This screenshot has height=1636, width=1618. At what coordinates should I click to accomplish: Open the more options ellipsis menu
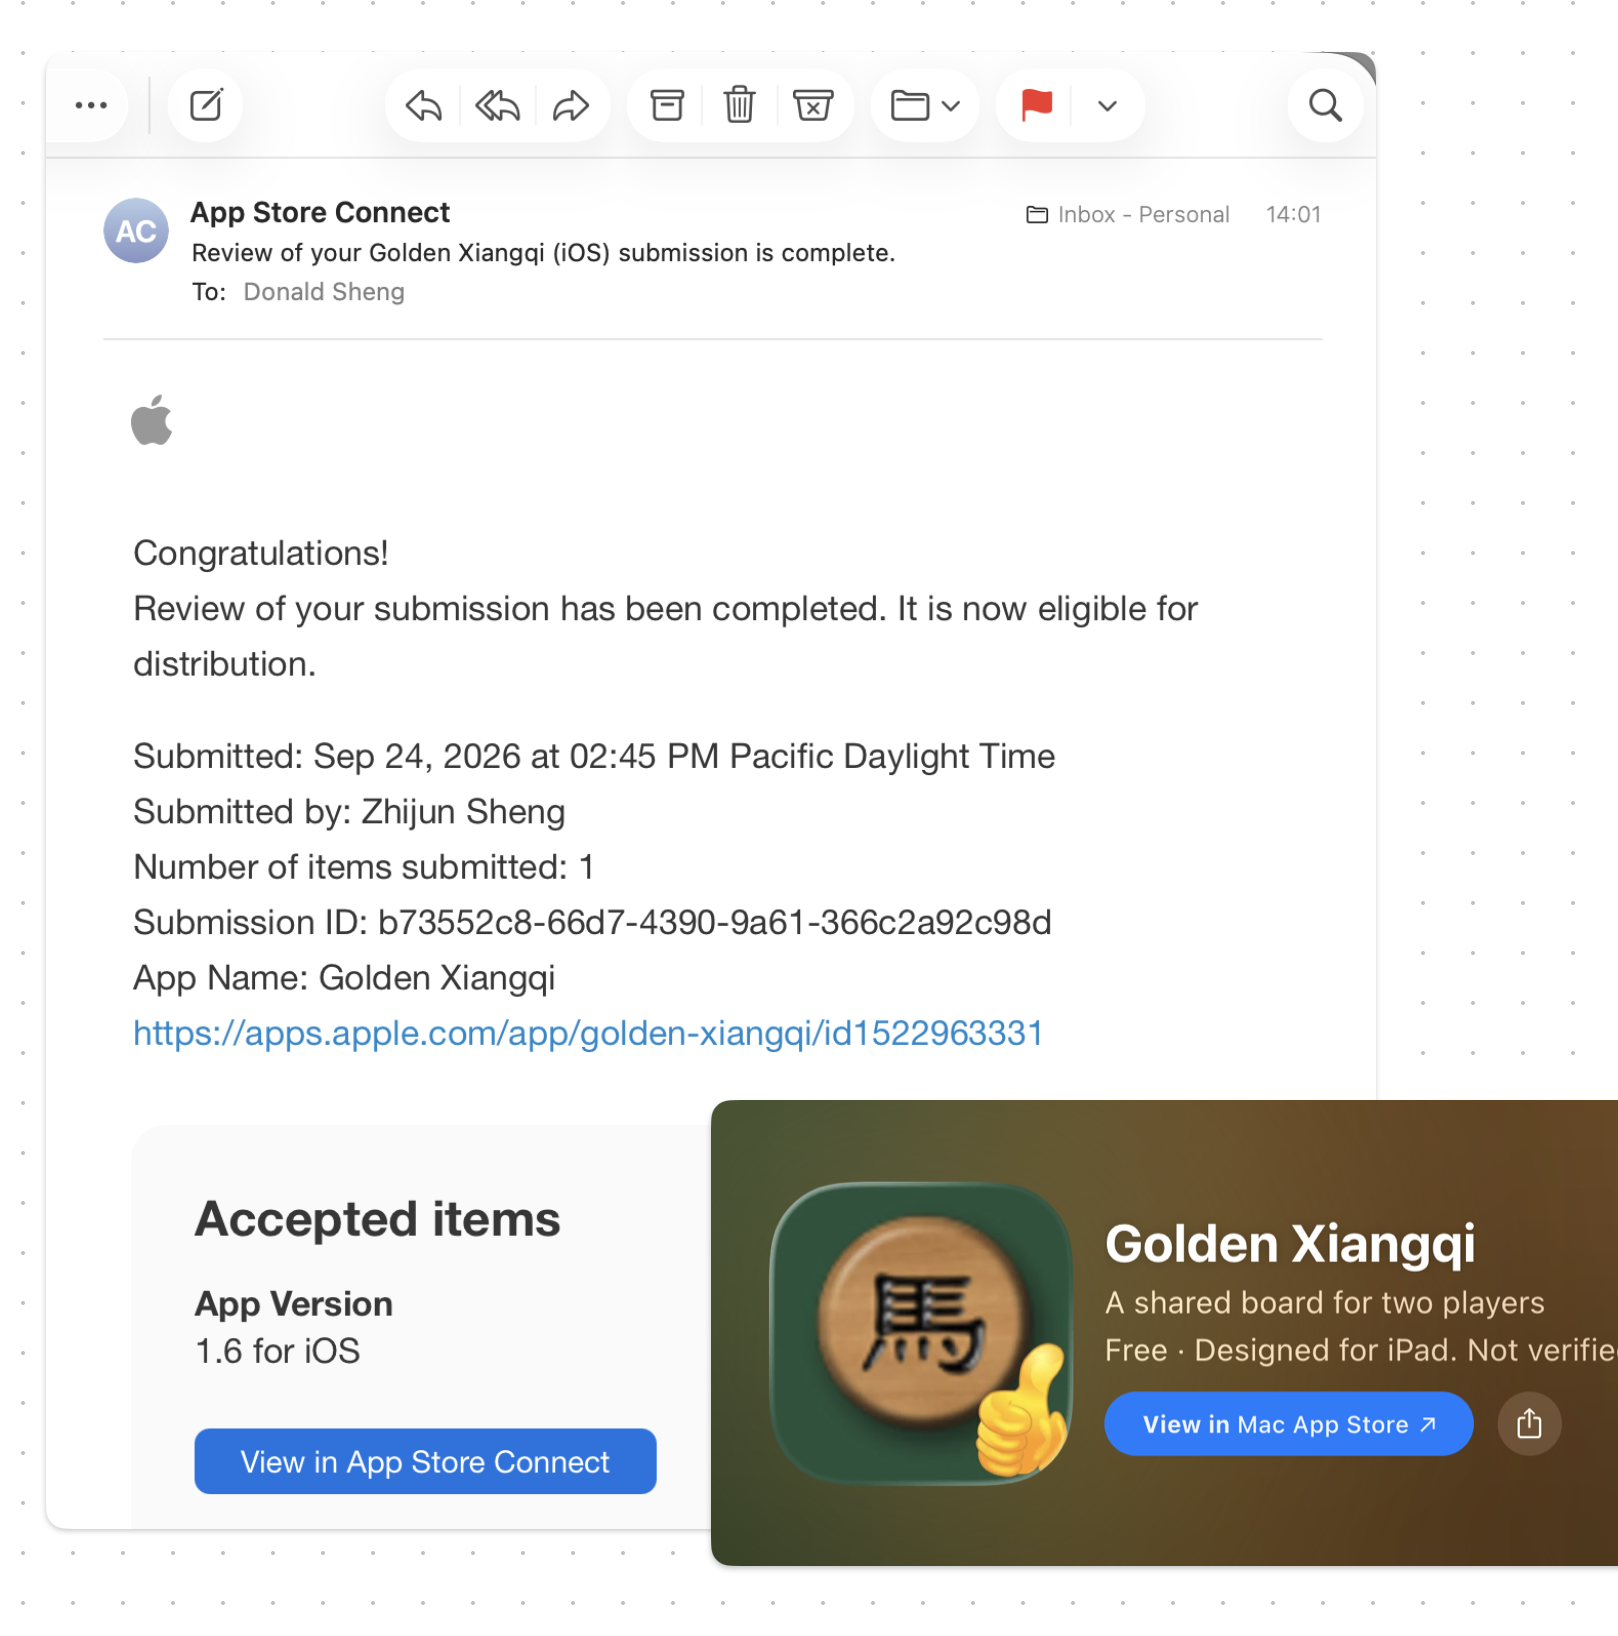point(91,105)
